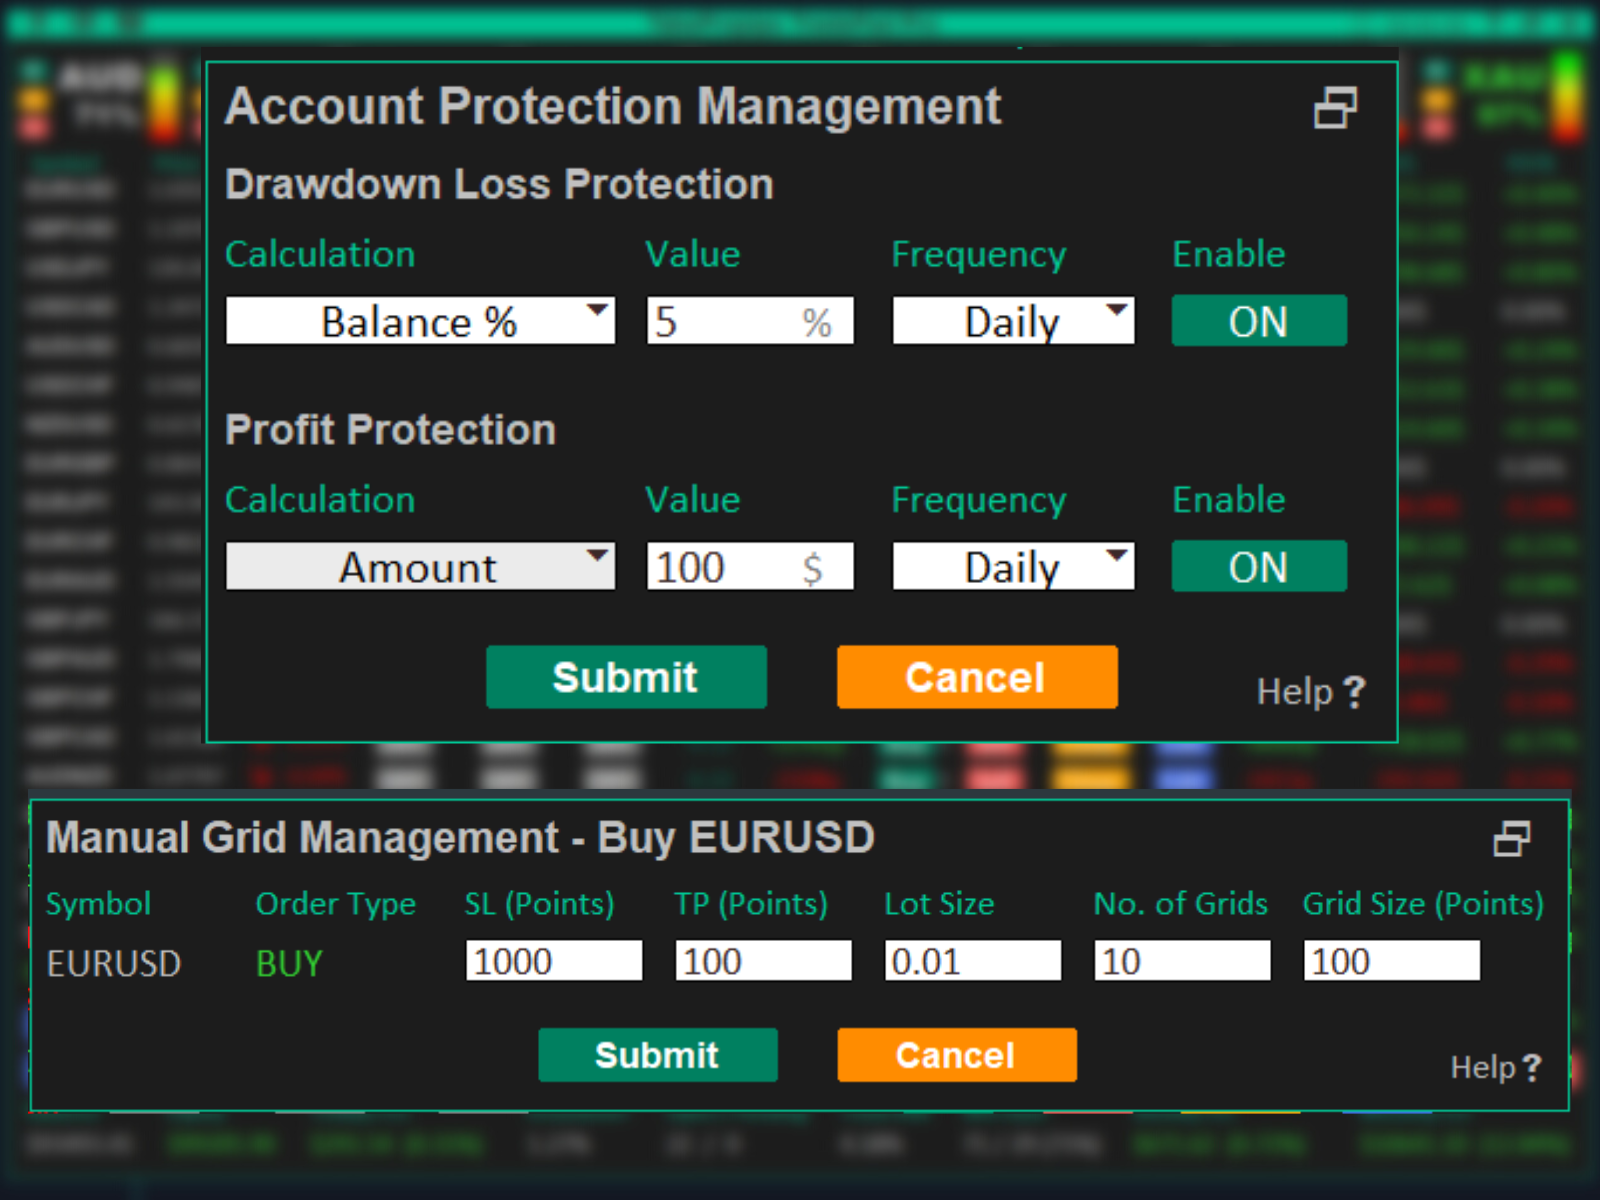Click the Manual Grid Management title

pyautogui.click(x=460, y=838)
